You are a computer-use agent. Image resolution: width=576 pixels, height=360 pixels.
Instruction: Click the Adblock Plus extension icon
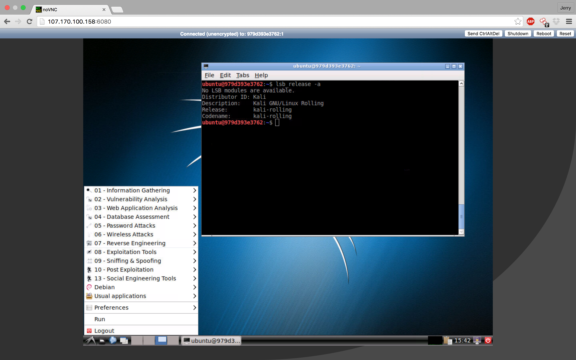click(x=530, y=22)
